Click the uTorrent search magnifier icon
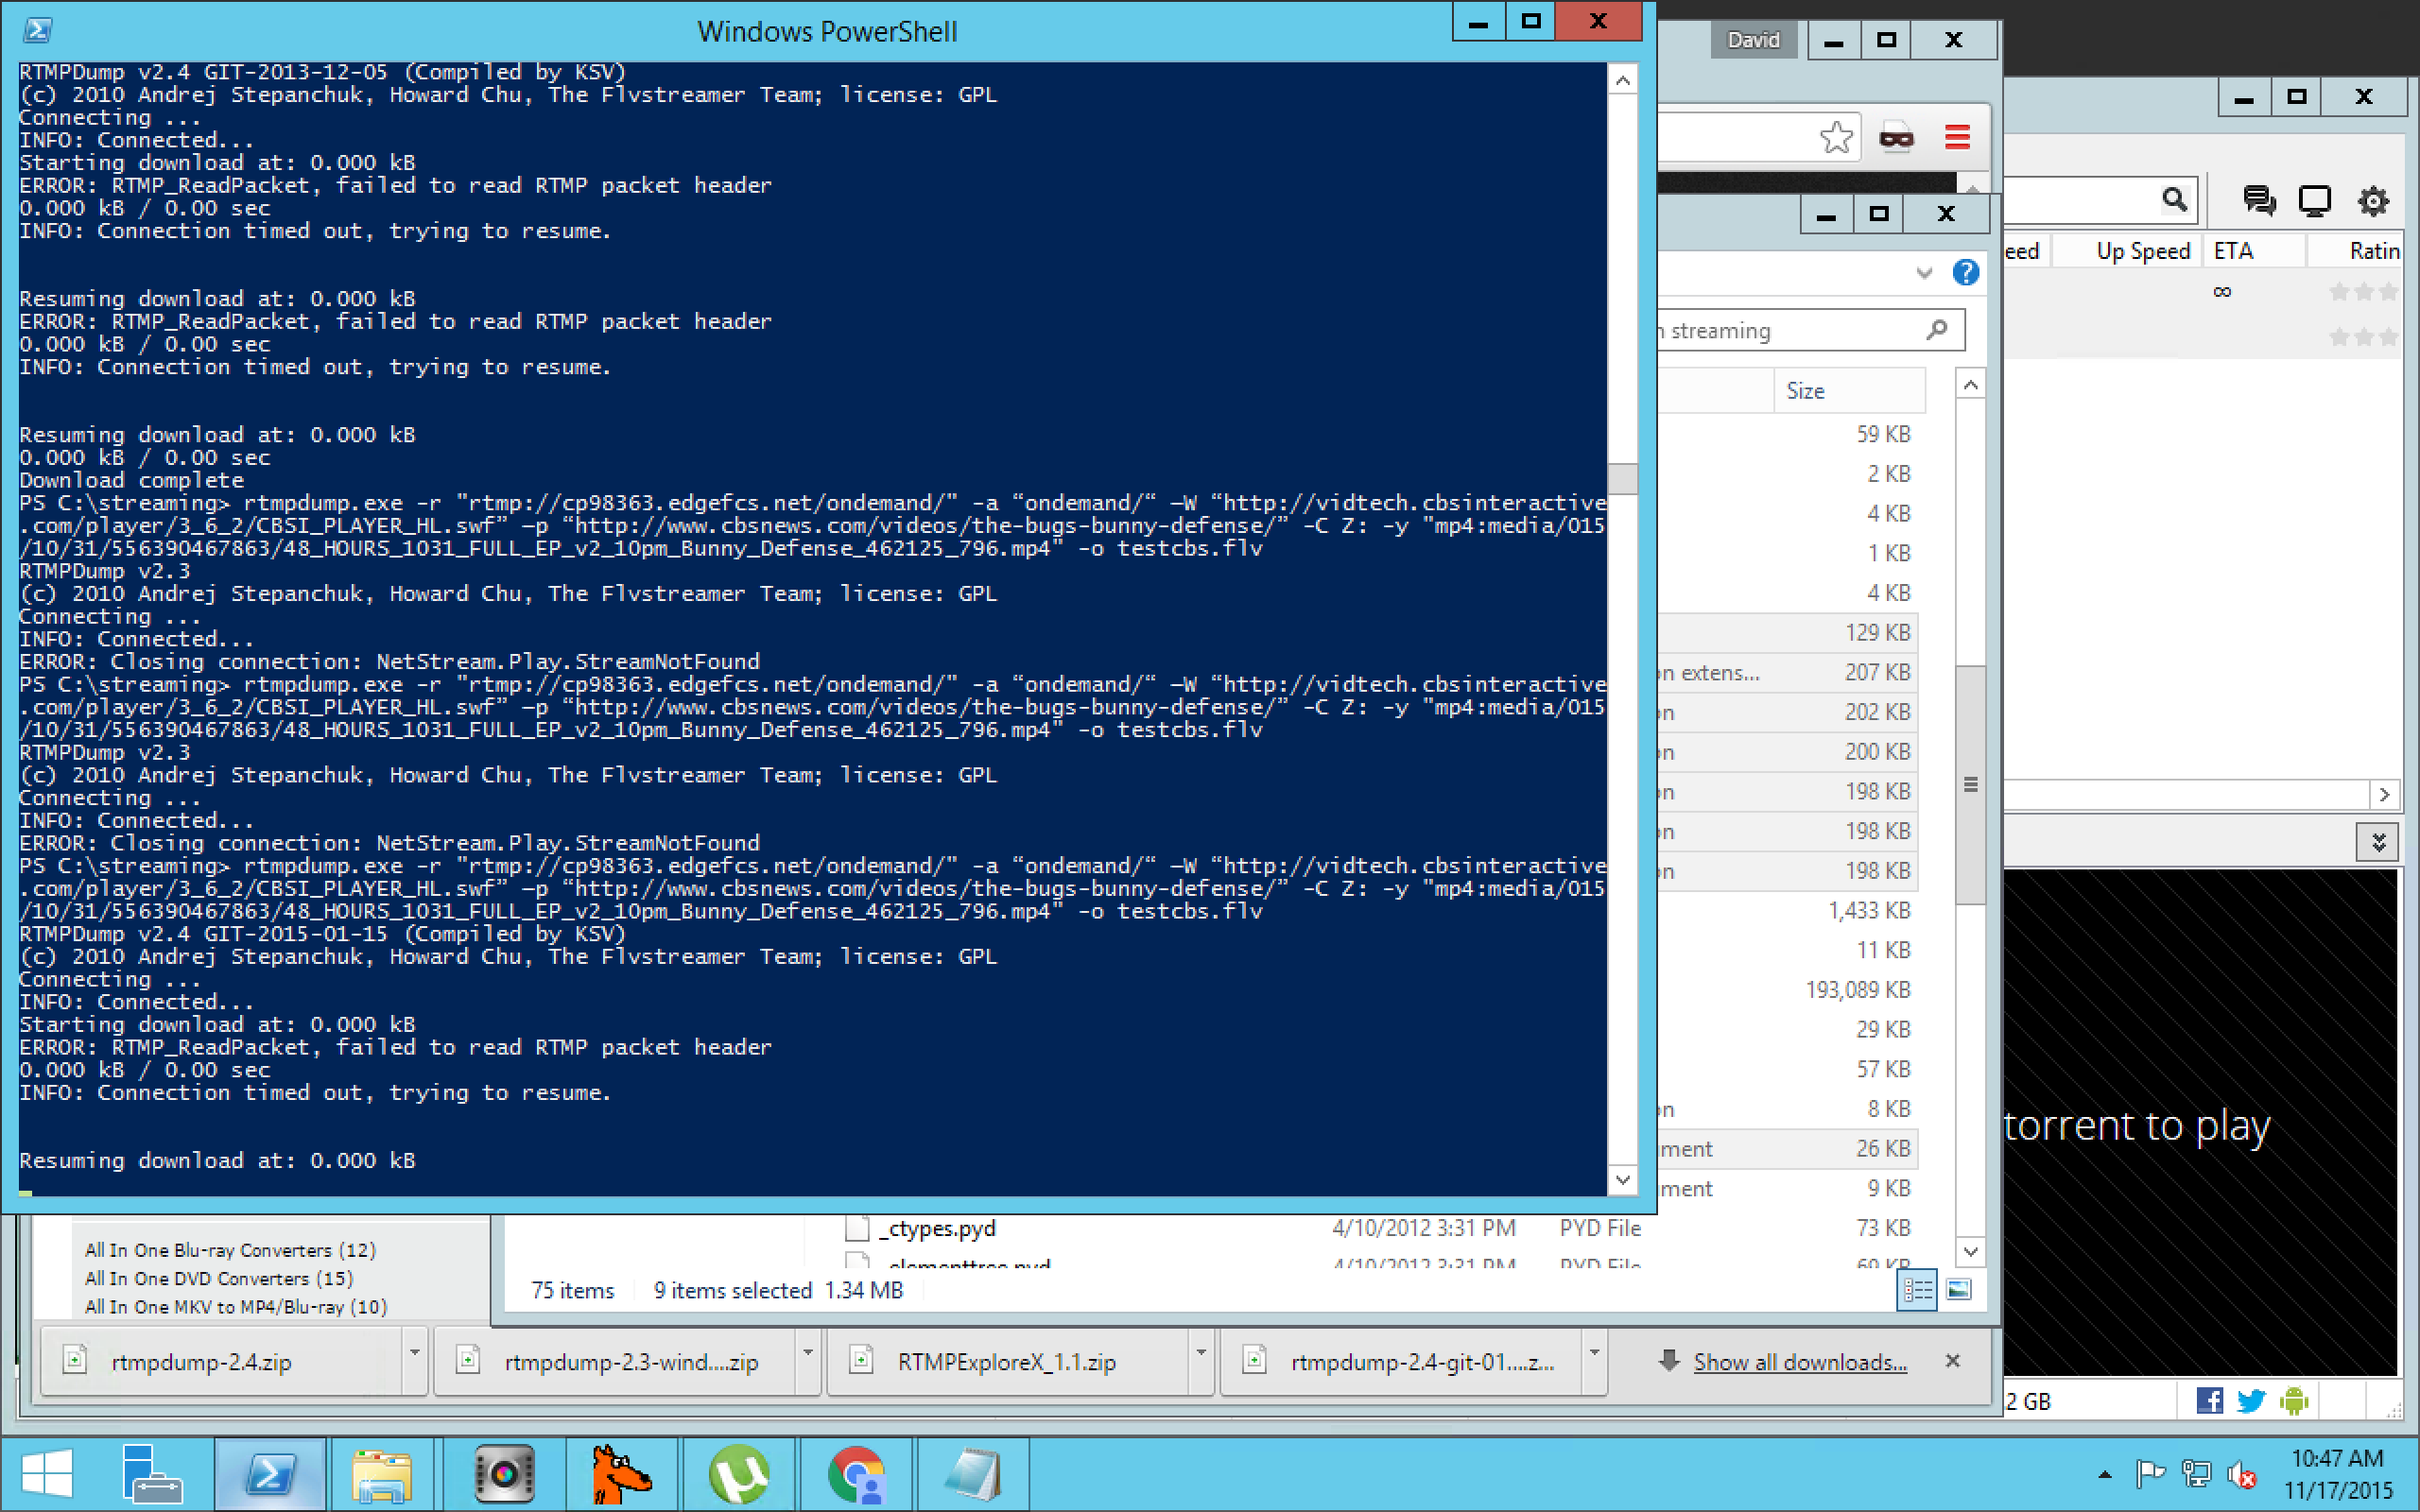 coord(2174,199)
